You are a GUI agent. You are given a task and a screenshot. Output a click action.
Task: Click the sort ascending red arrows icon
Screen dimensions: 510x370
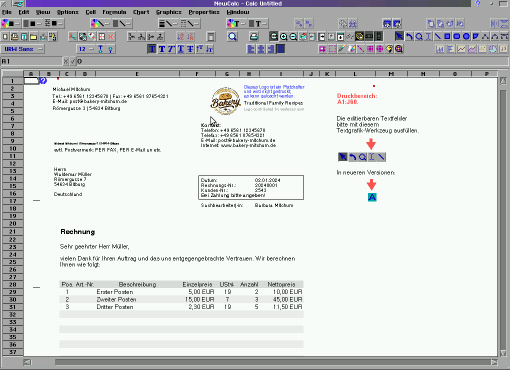click(180, 36)
